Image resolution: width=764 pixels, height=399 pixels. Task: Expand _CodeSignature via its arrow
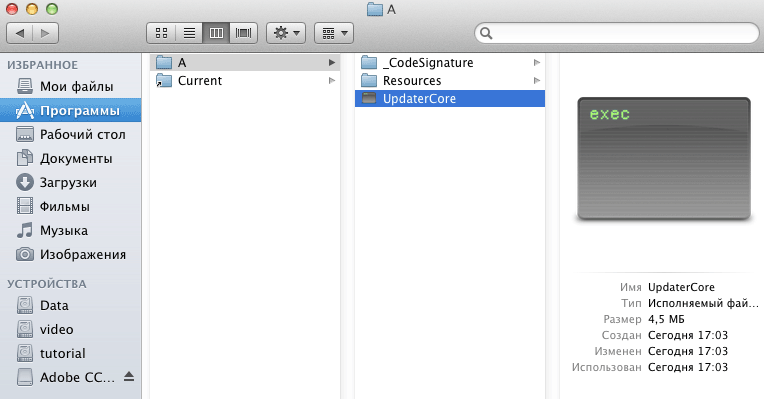[x=536, y=62]
